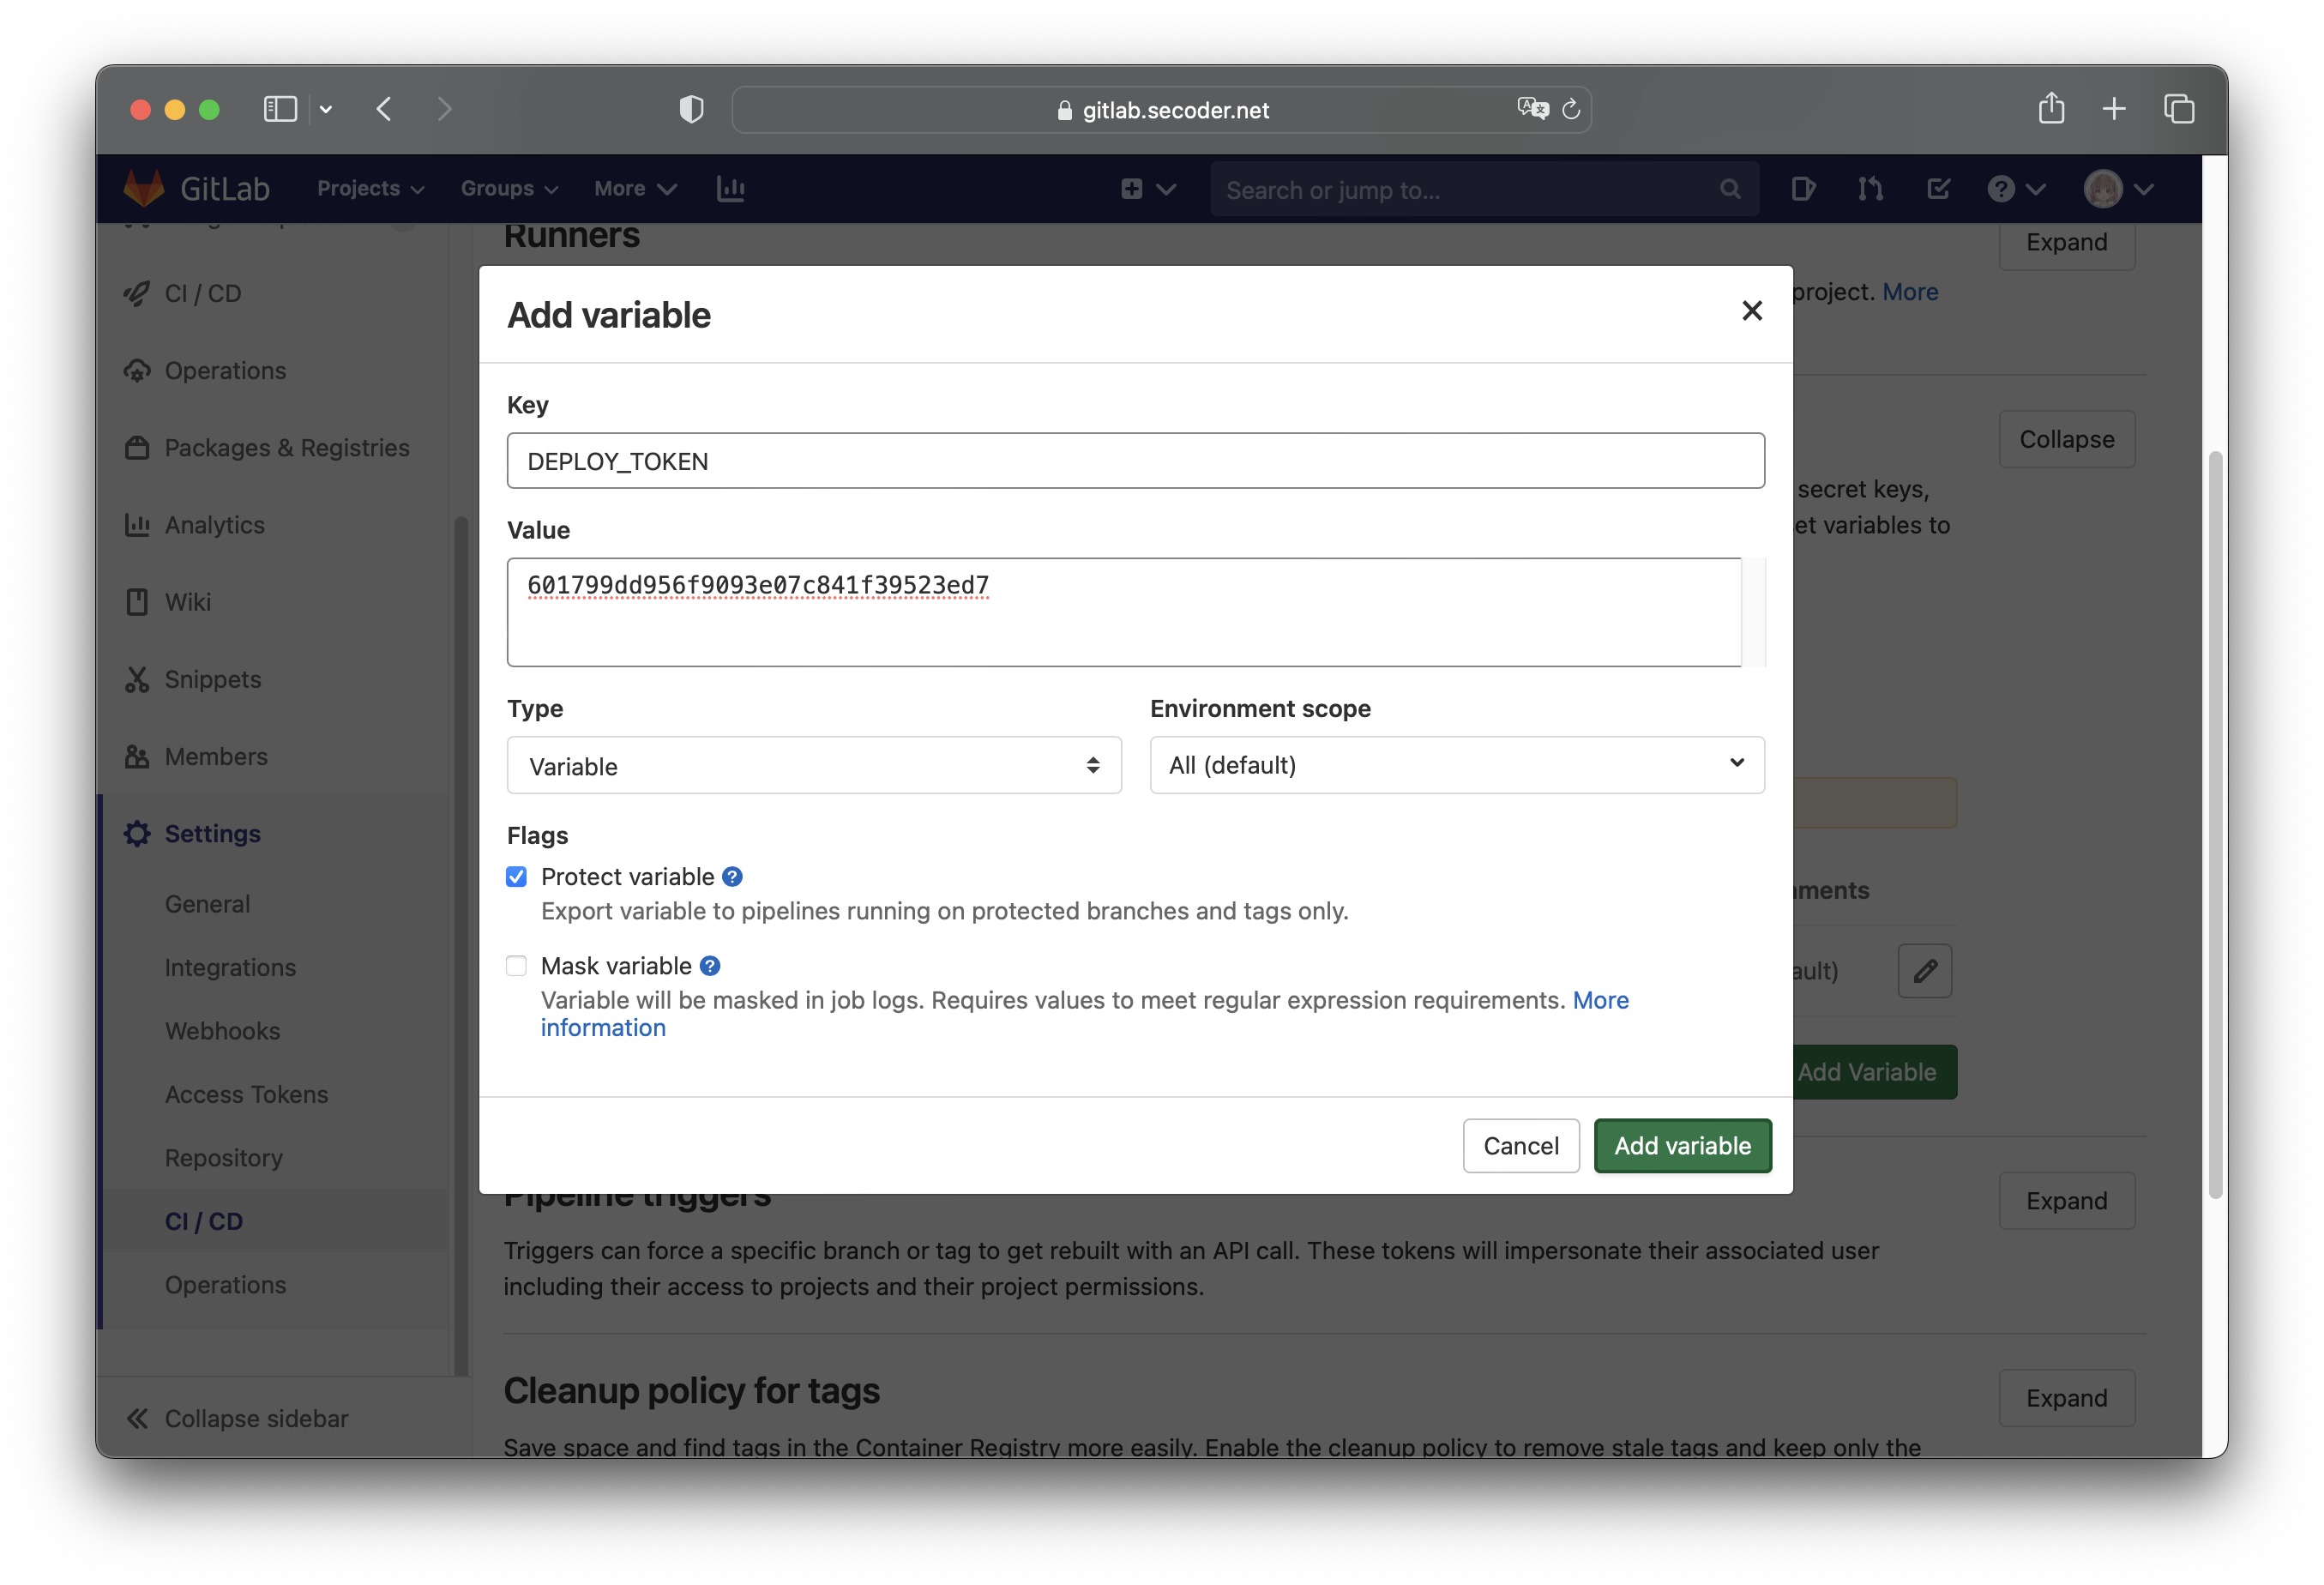
Task: Click the to-do list checkmark icon
Action: pos(1937,188)
